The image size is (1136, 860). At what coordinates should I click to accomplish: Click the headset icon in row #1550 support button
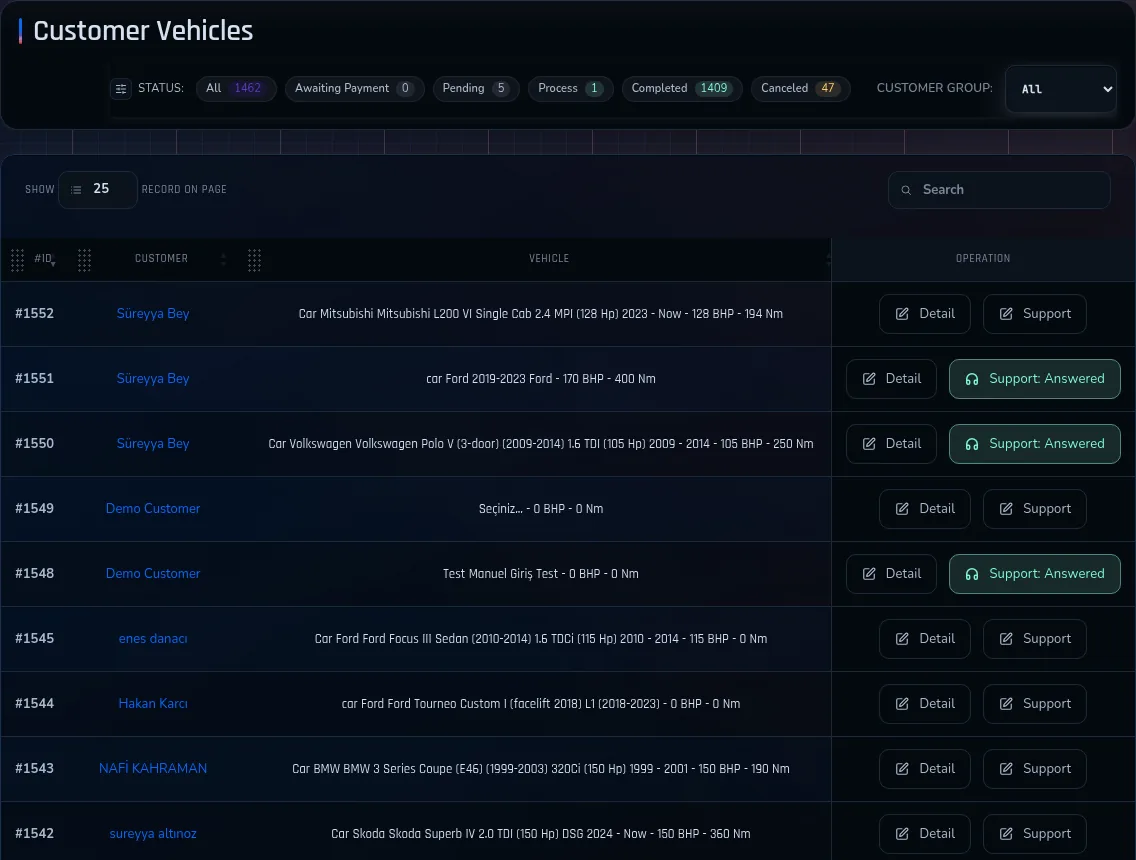pyautogui.click(x=972, y=444)
